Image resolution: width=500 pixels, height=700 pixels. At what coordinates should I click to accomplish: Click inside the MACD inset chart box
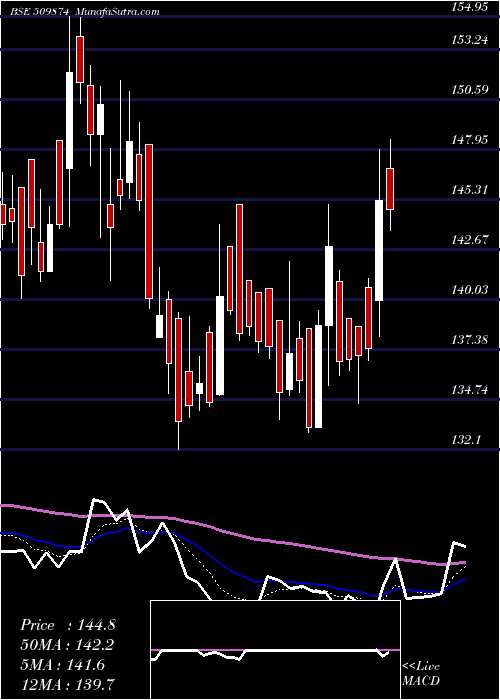tap(275, 650)
